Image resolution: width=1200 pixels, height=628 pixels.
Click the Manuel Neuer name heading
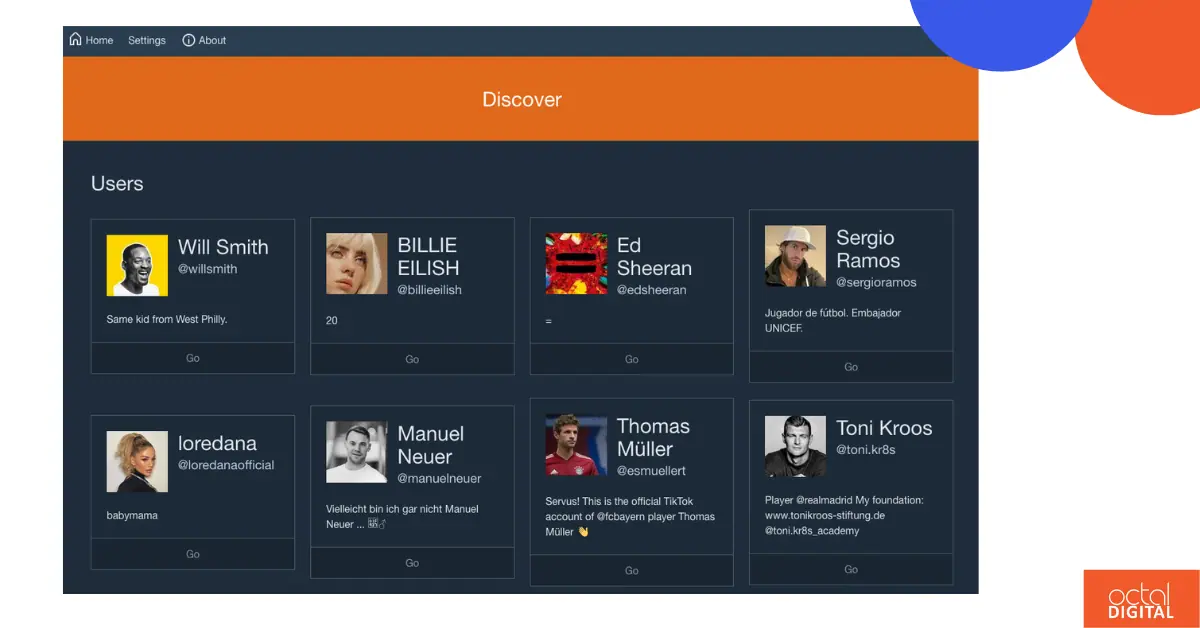click(431, 445)
